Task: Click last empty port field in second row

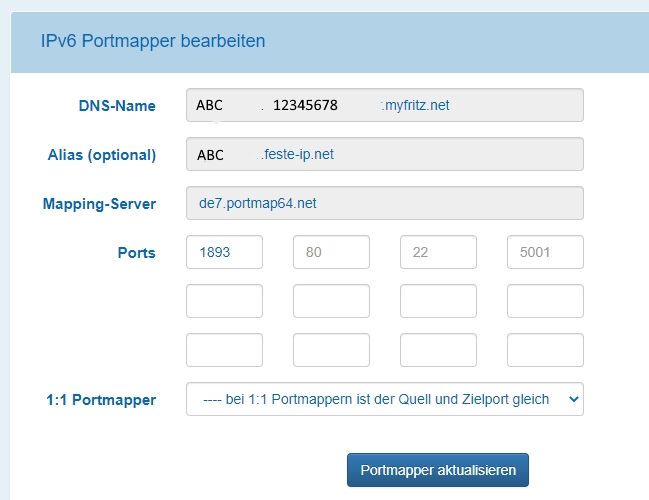Action: 545,301
